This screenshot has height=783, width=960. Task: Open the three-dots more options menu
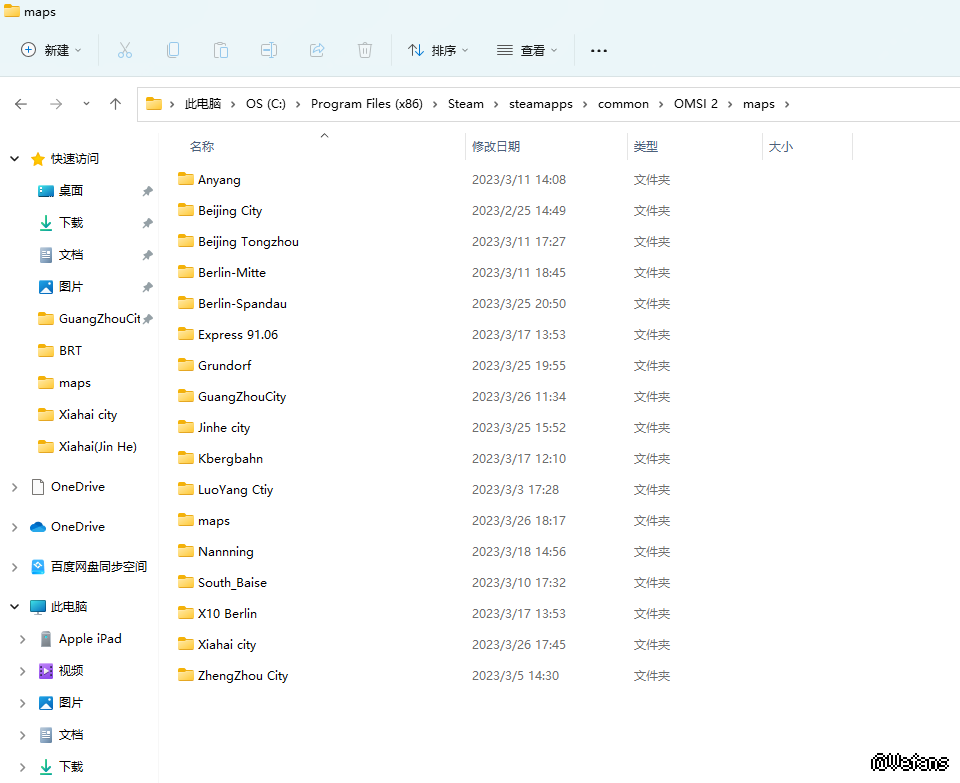click(x=599, y=50)
